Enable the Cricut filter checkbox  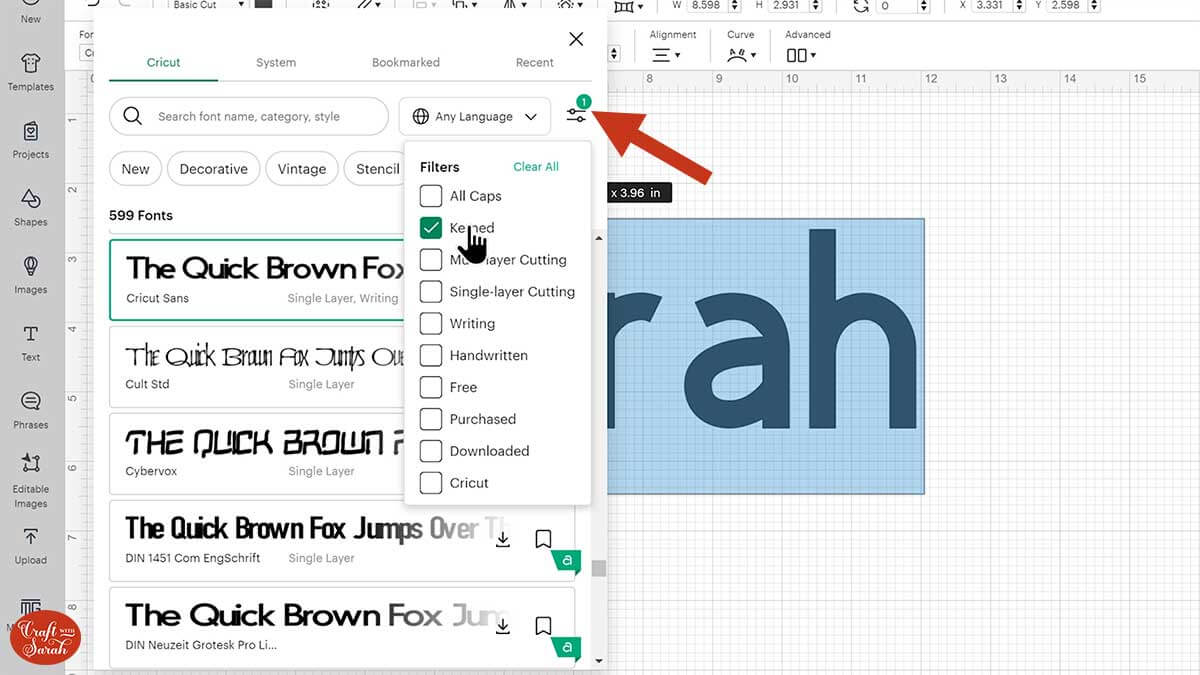coord(431,483)
